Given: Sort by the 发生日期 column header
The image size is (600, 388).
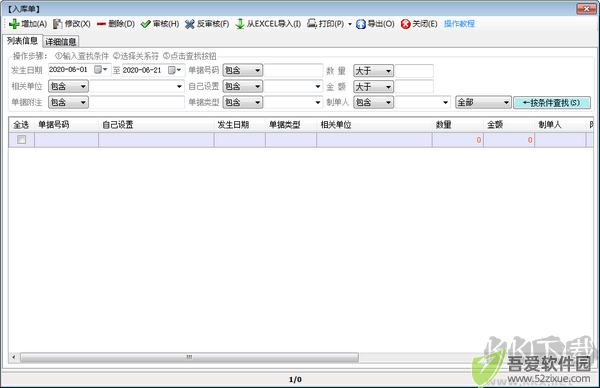Looking at the screenshot, I should [x=240, y=125].
